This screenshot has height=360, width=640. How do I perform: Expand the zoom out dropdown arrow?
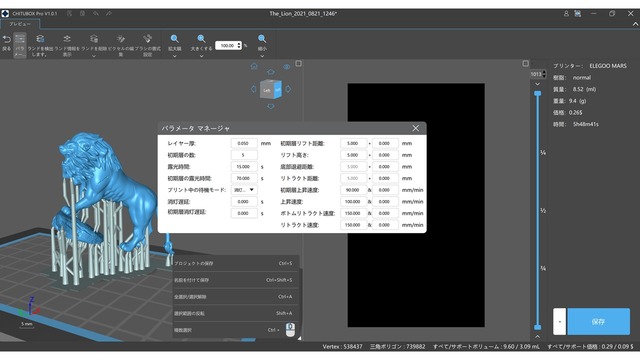(x=262, y=56)
